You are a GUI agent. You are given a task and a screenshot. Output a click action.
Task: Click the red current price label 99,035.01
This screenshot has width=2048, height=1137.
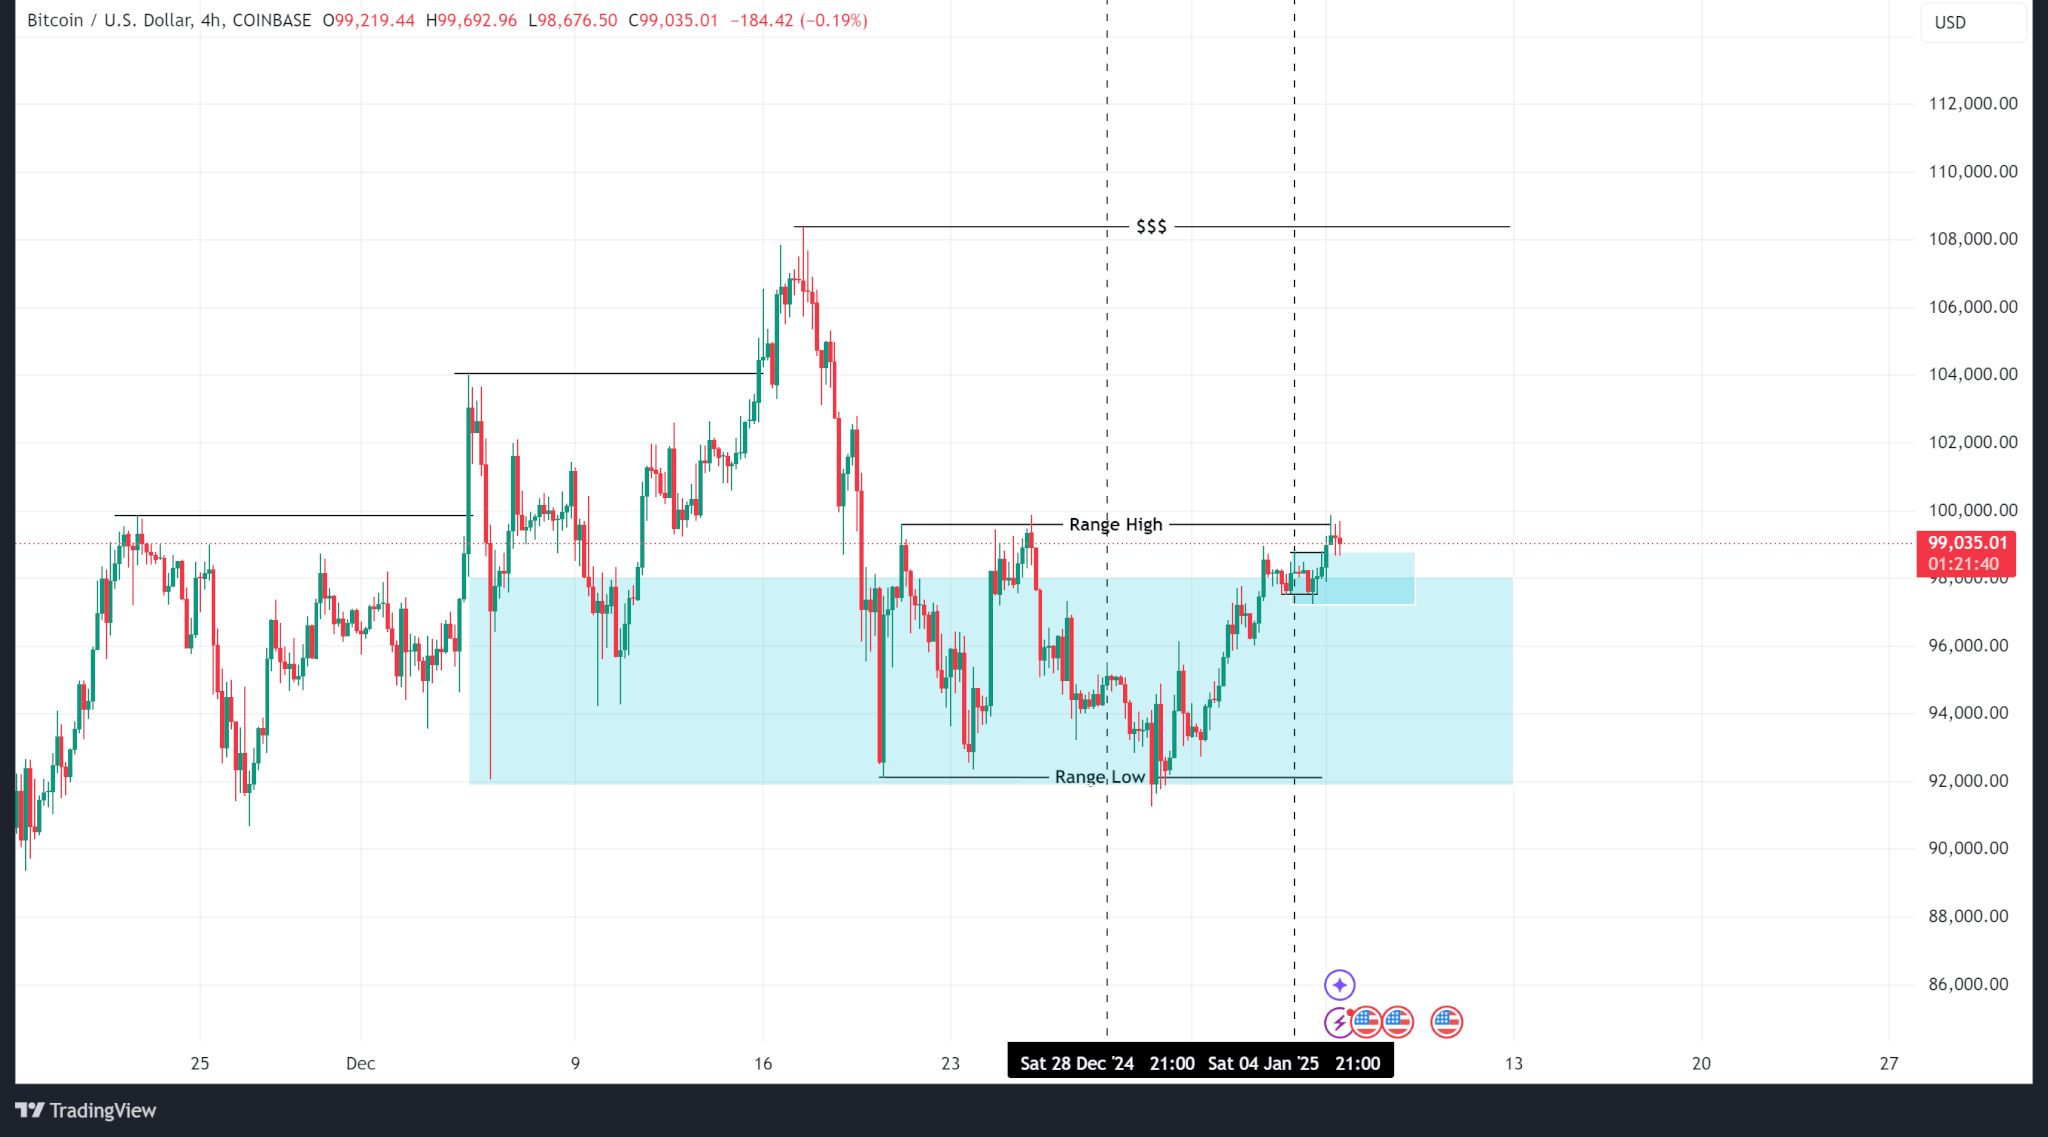click(1967, 543)
